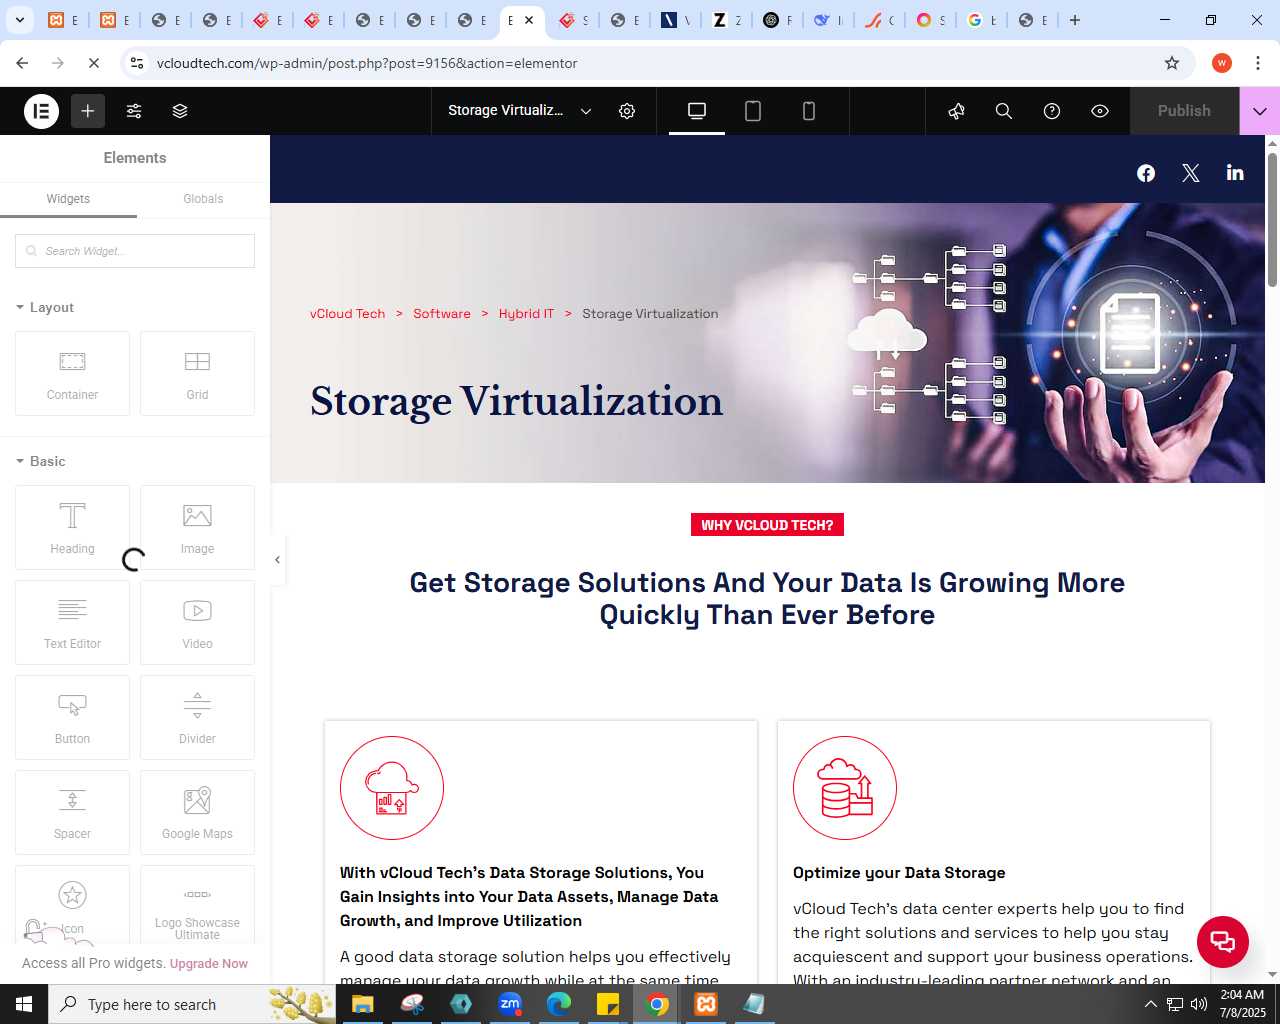Select the Button widget
This screenshot has height=1024, width=1280.
coord(72,717)
